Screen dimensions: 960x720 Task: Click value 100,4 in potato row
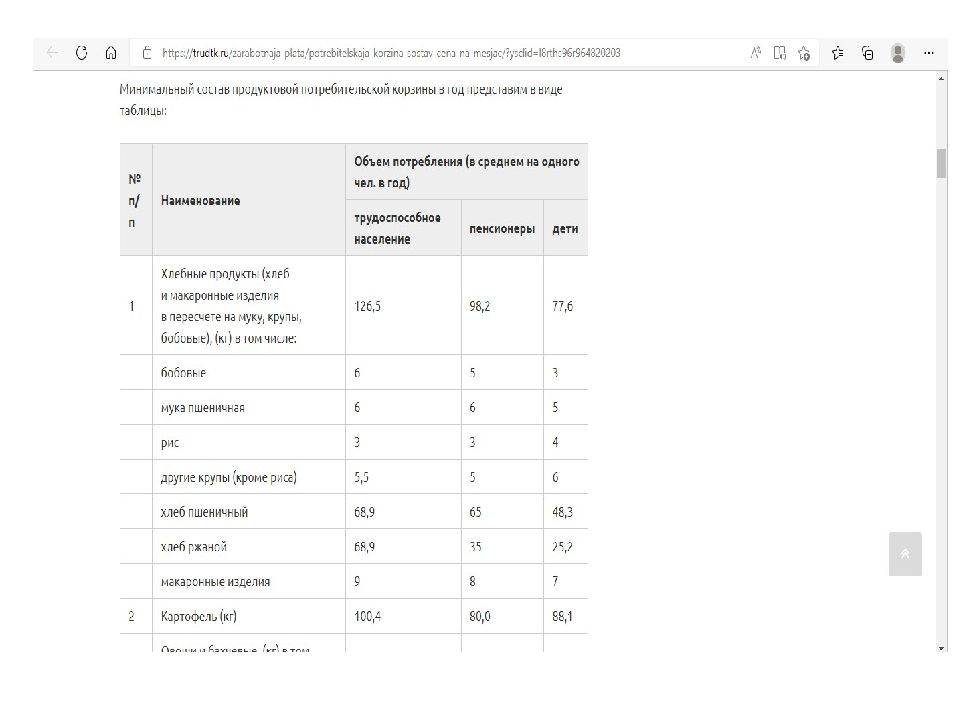click(x=367, y=617)
